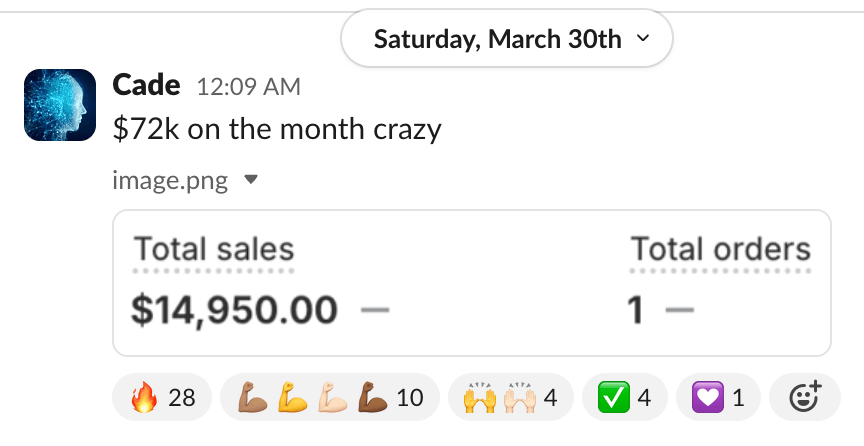864x446 pixels.
Task: Open the add reaction emoji picker
Action: coord(805,397)
